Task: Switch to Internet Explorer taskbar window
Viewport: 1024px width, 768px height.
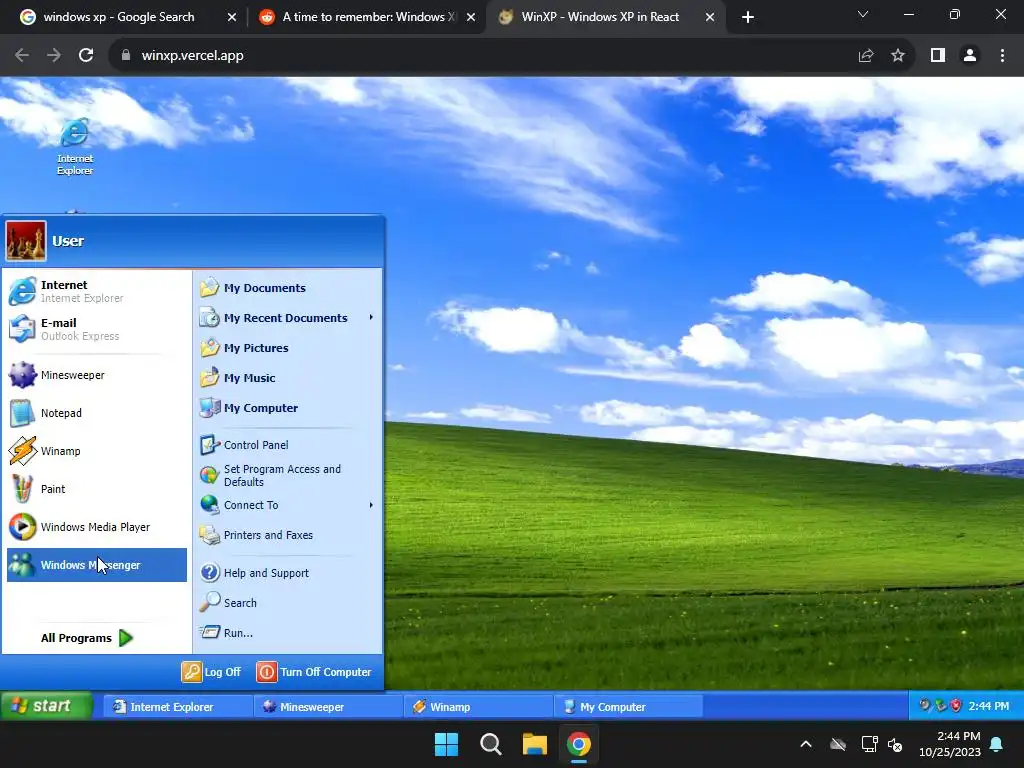Action: 178,707
